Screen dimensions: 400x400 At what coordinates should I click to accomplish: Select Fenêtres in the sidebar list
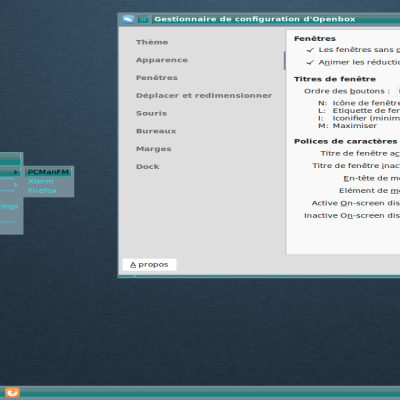point(157,78)
